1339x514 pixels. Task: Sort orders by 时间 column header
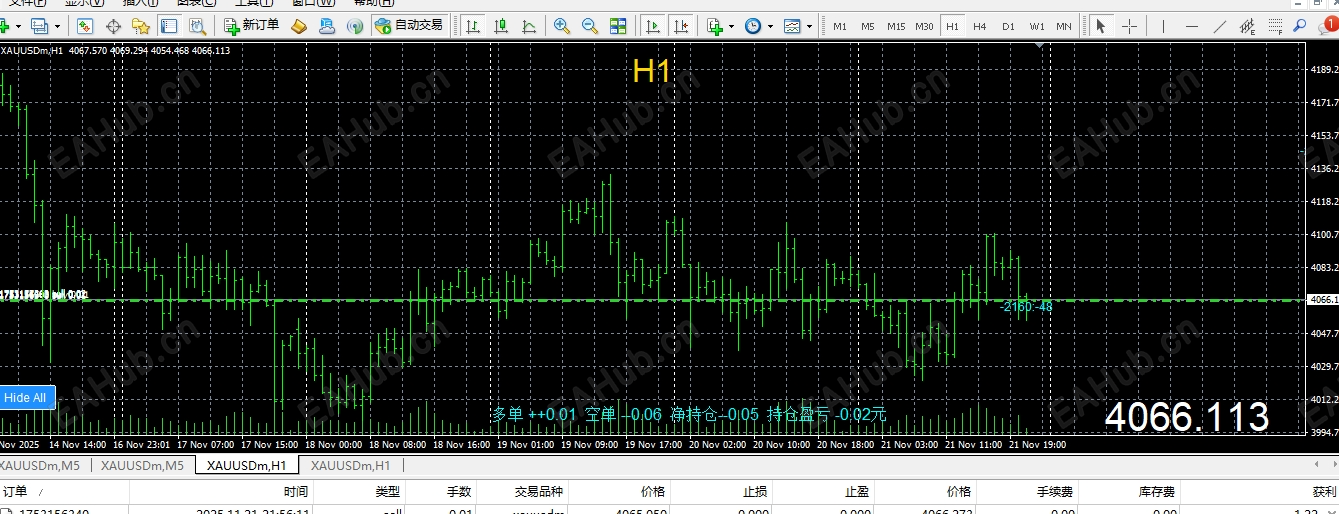220,492
